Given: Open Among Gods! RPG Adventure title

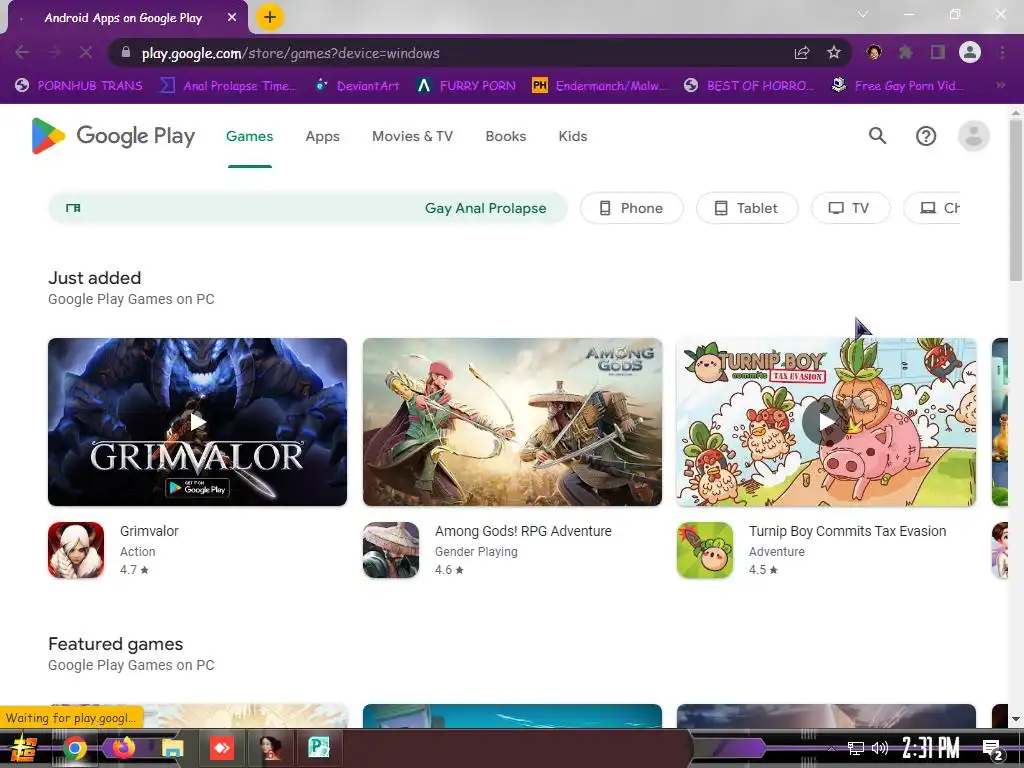Looking at the screenshot, I should point(523,531).
